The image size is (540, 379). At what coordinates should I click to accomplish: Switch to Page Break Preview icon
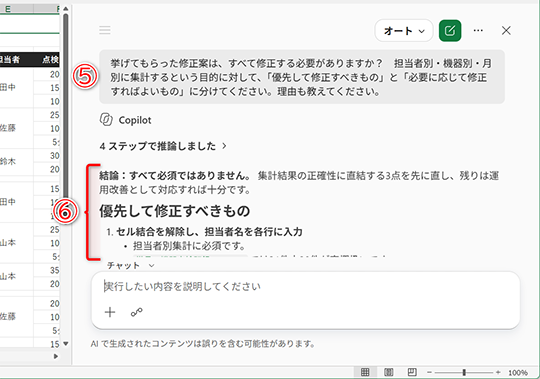click(x=412, y=372)
